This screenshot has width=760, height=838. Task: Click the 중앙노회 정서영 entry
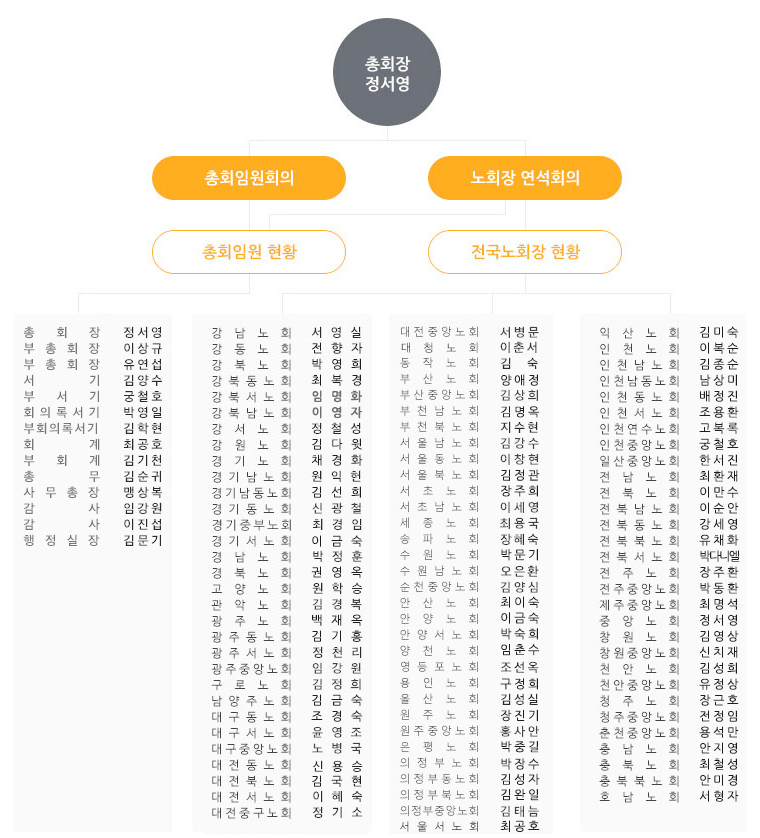coord(669,620)
